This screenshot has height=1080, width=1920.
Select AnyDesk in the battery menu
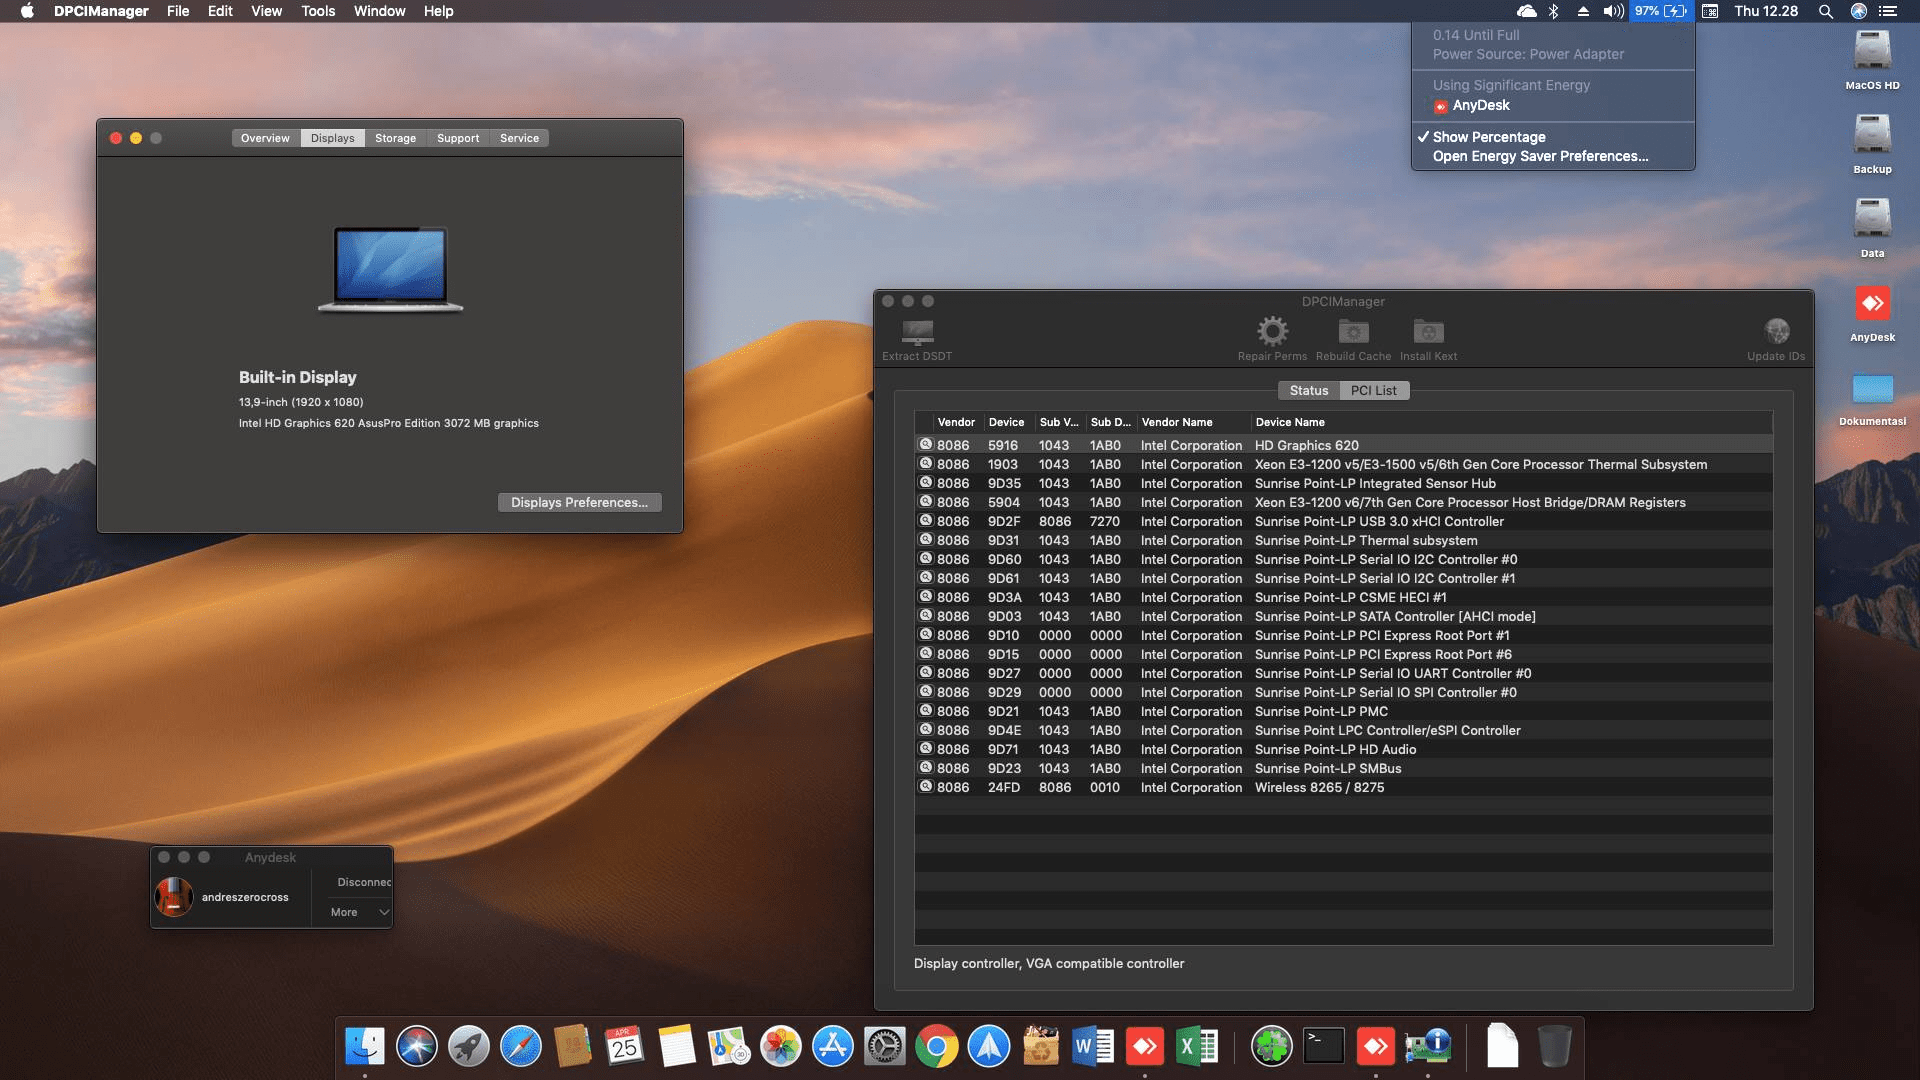click(1481, 105)
